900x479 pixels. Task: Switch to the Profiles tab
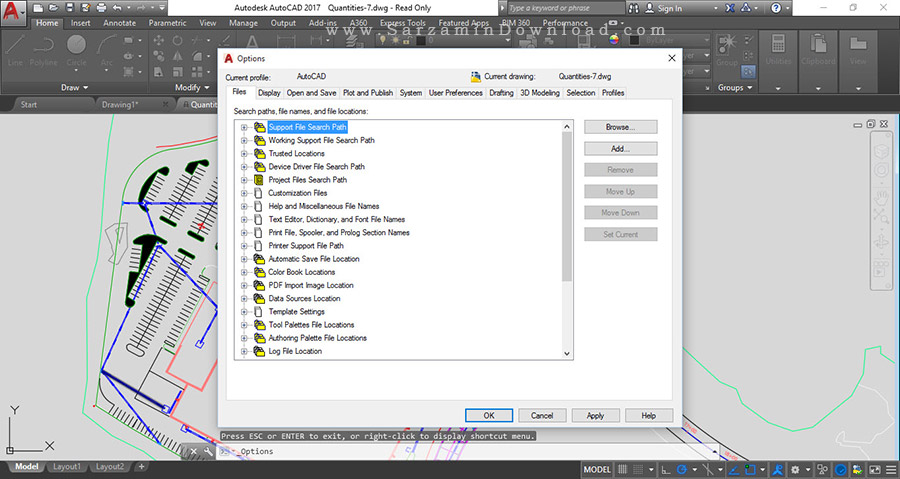(613, 93)
